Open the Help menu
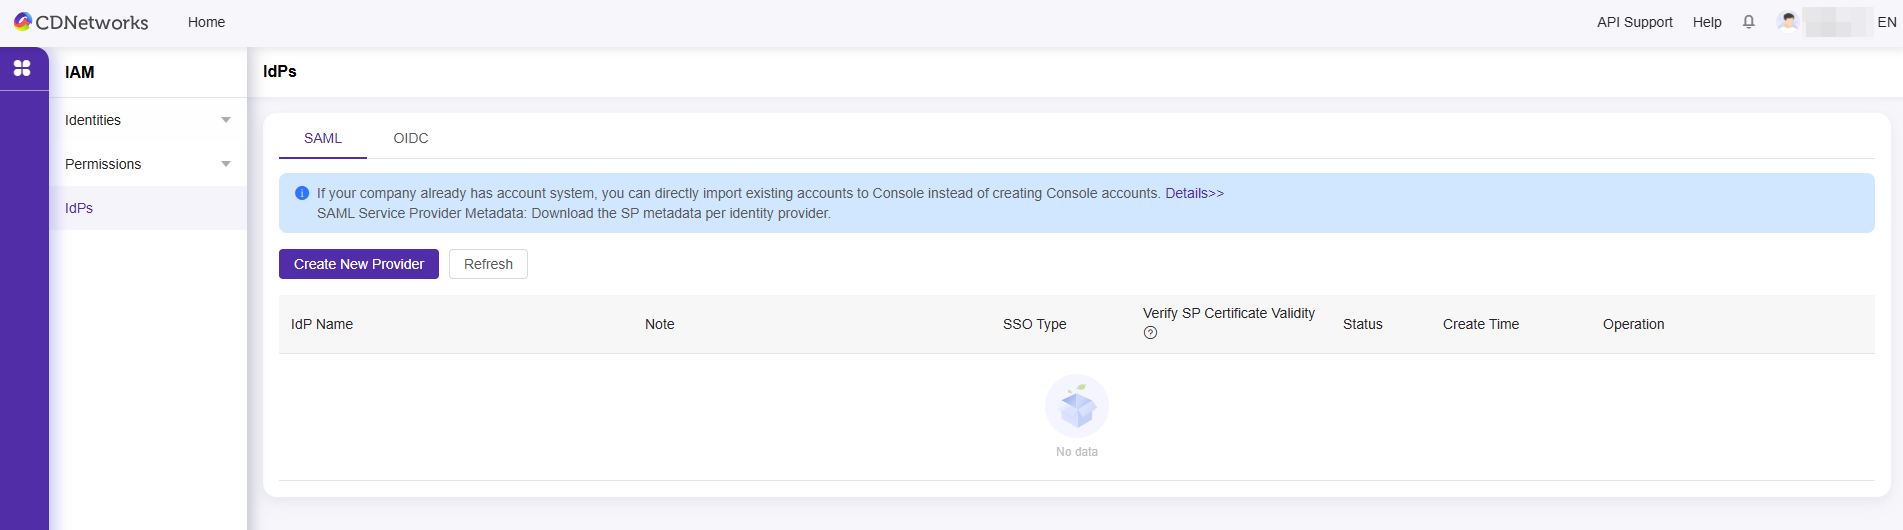Image resolution: width=1903 pixels, height=530 pixels. [x=1706, y=22]
